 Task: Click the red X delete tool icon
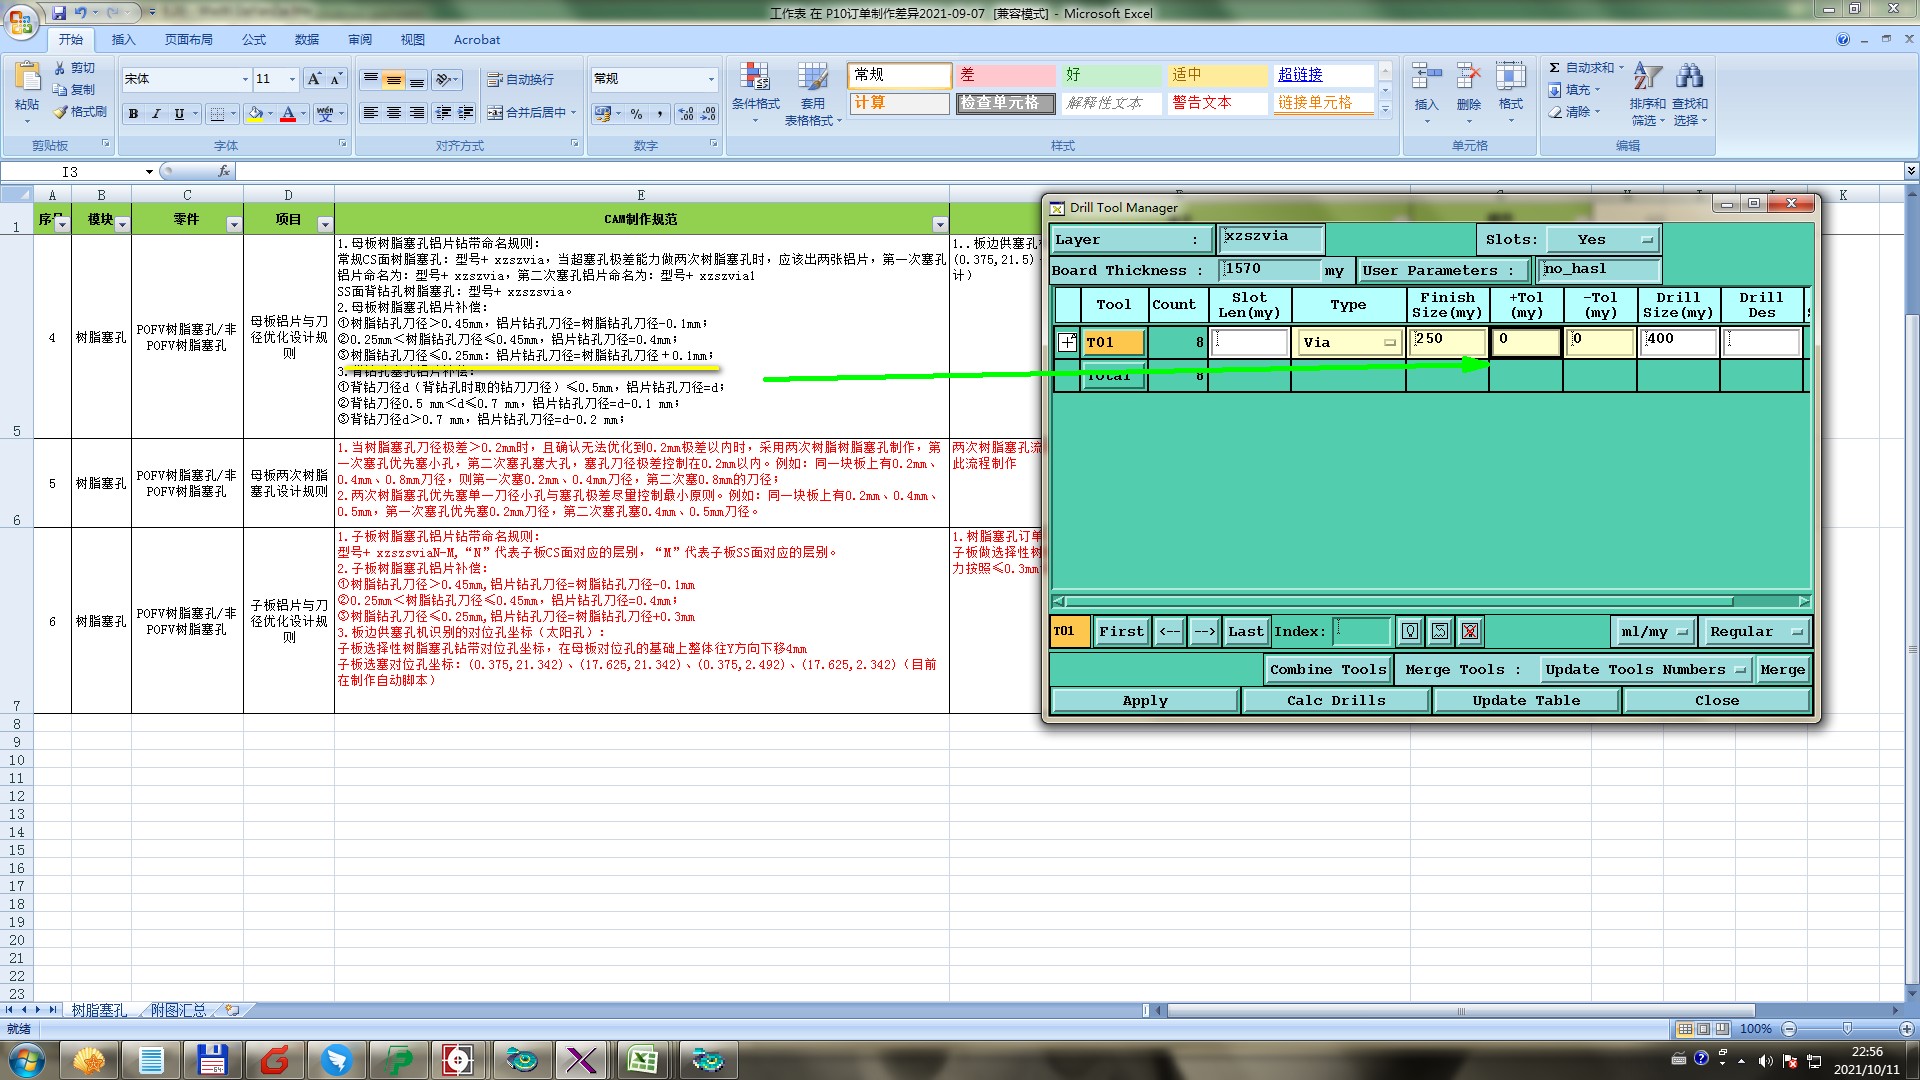pyautogui.click(x=1470, y=631)
